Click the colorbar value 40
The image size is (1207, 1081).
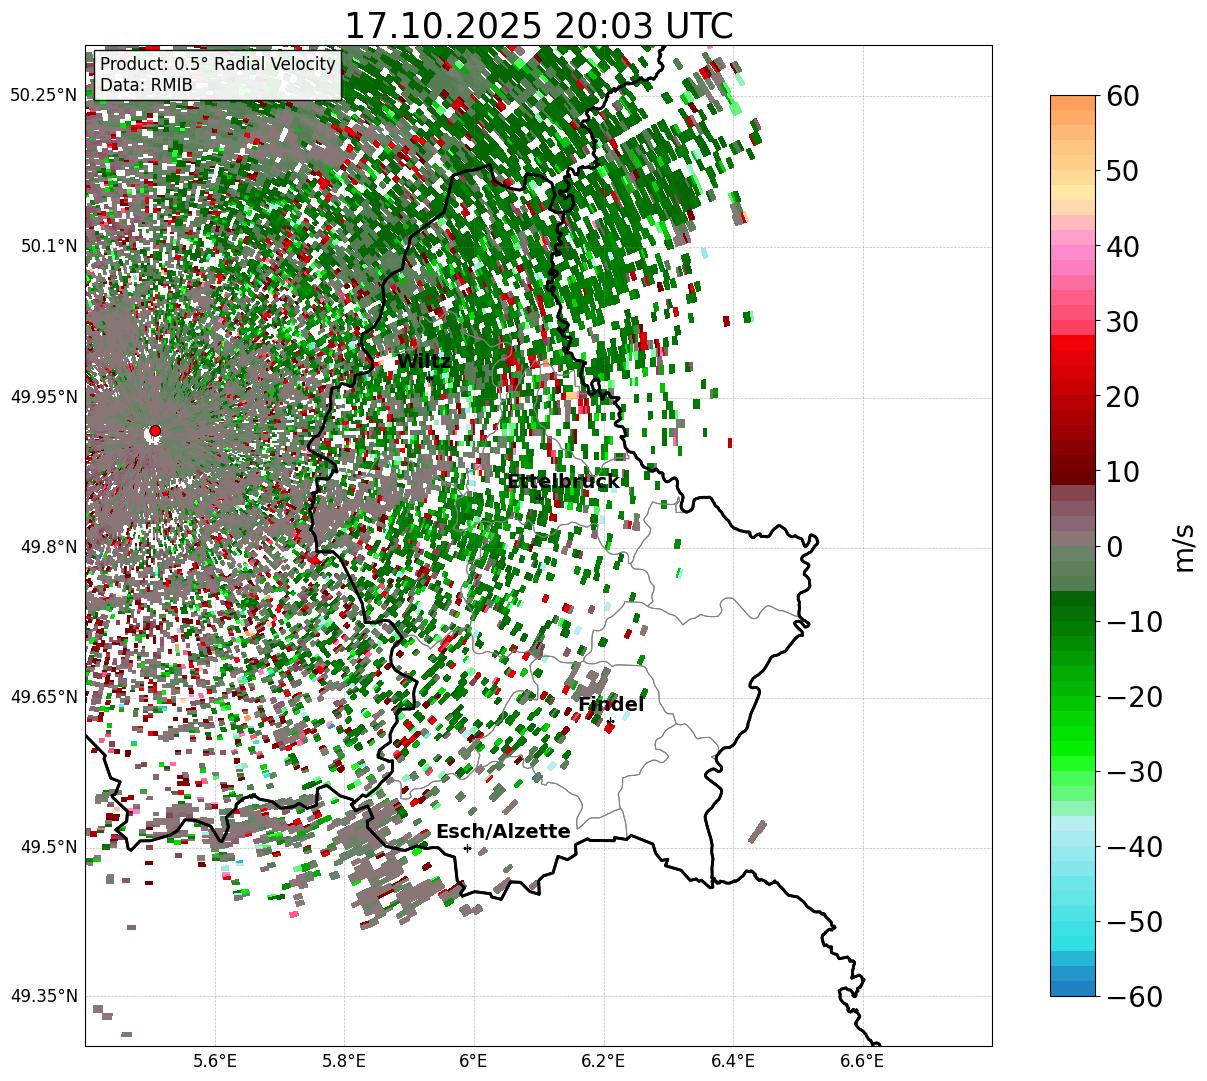1122,246
